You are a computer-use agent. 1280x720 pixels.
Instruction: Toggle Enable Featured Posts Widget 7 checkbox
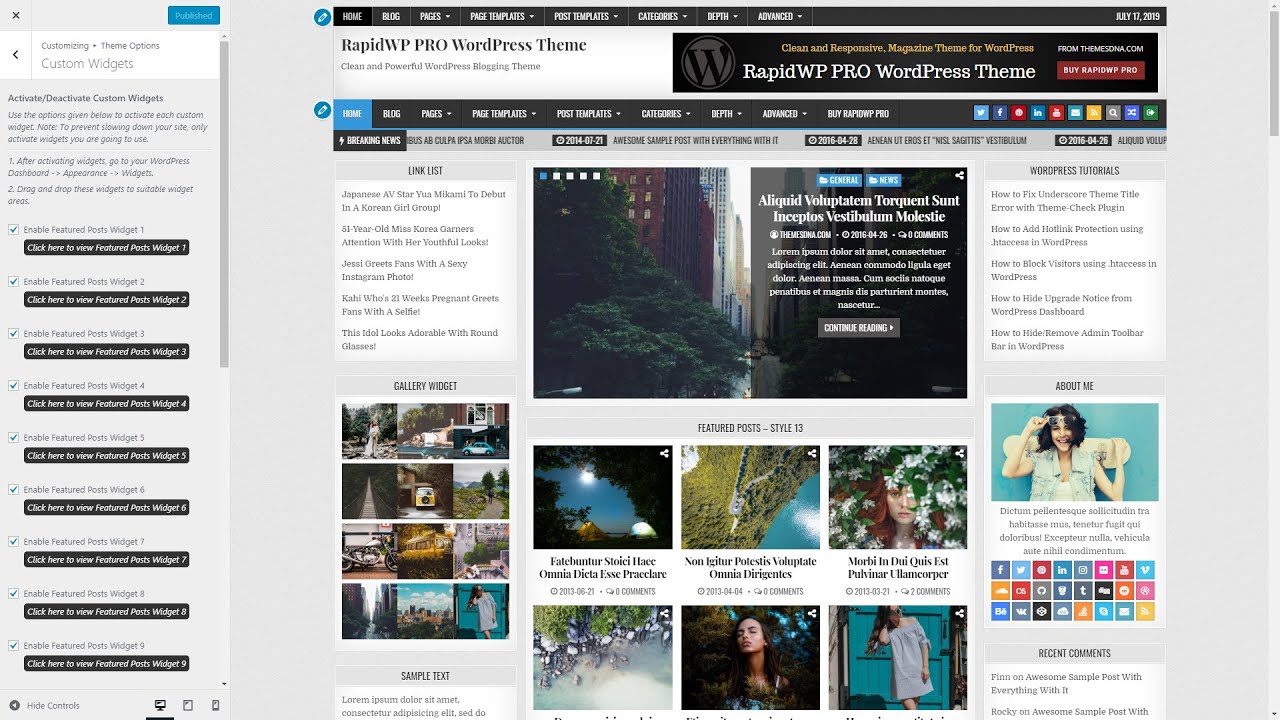pos(13,541)
